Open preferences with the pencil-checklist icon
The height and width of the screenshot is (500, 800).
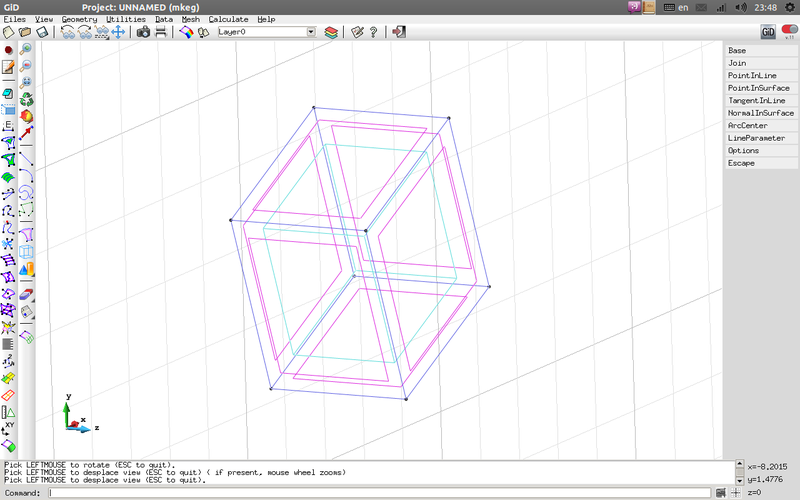click(x=357, y=32)
